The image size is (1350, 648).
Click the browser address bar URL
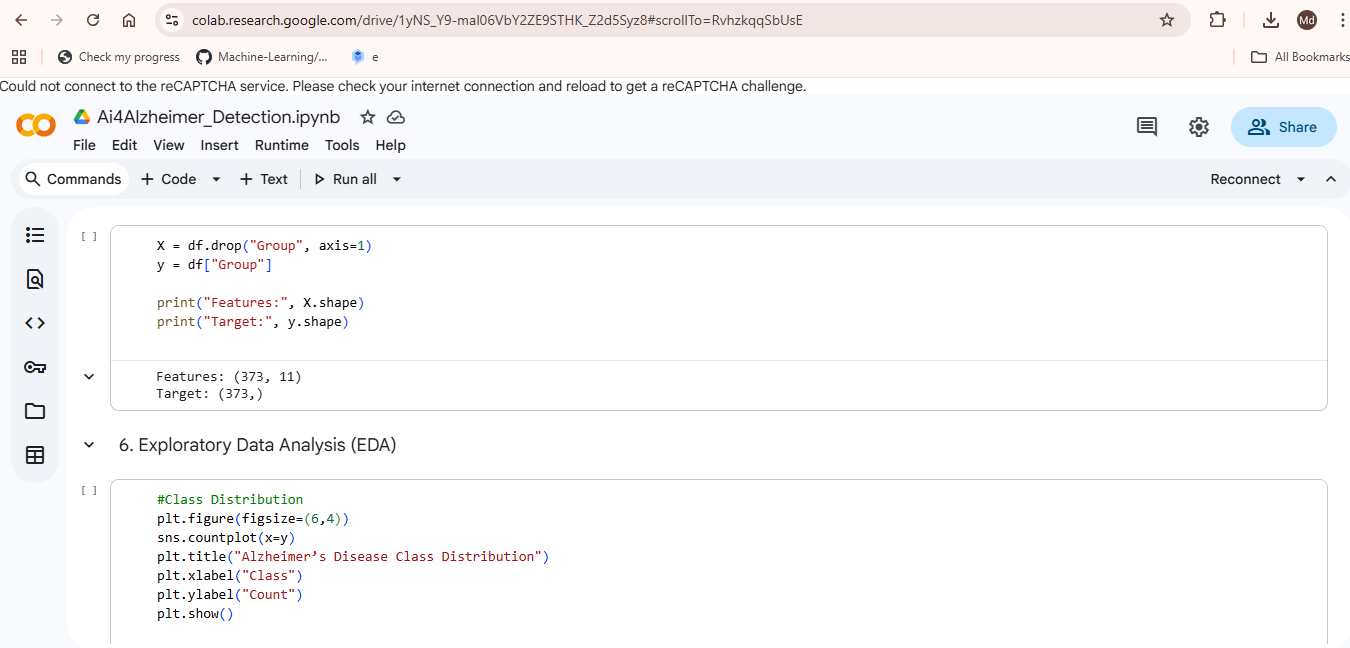coord(497,20)
